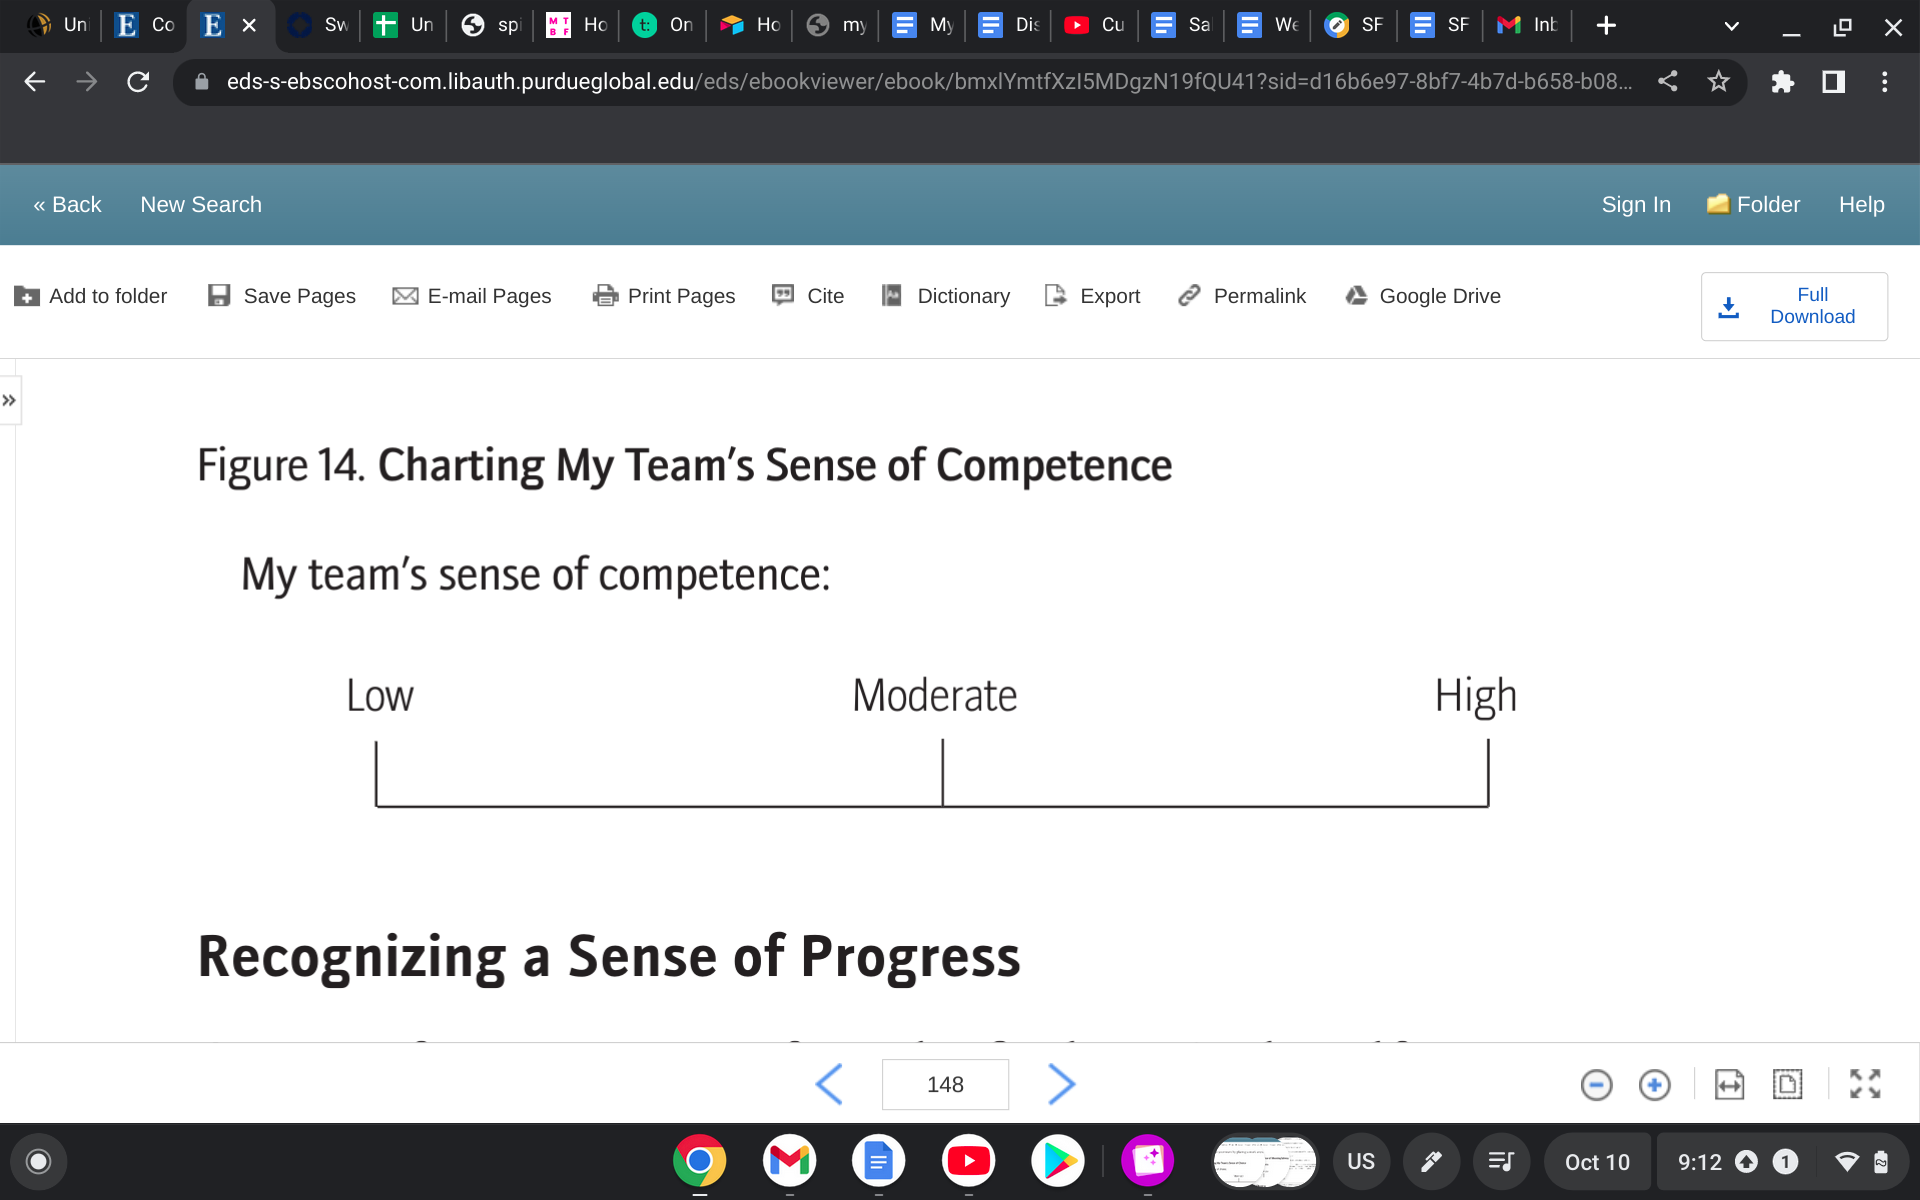Switch to the Gmail Inbox tab
This screenshot has width=1920, height=1200.
(1527, 25)
